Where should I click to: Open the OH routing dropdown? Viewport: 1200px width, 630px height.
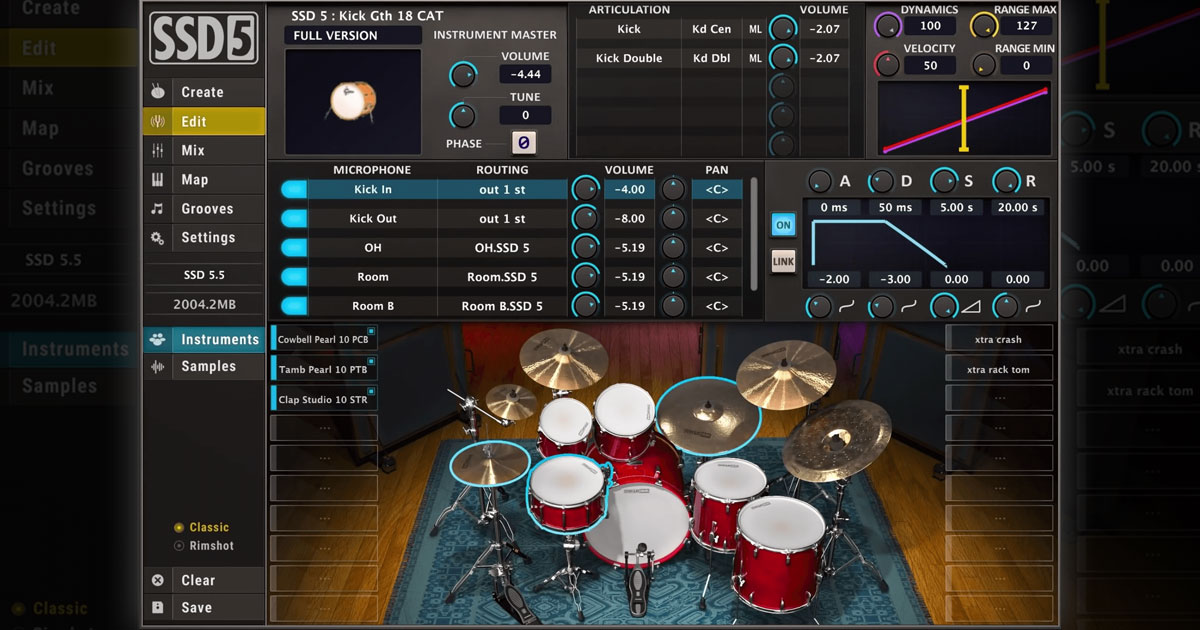[502, 247]
